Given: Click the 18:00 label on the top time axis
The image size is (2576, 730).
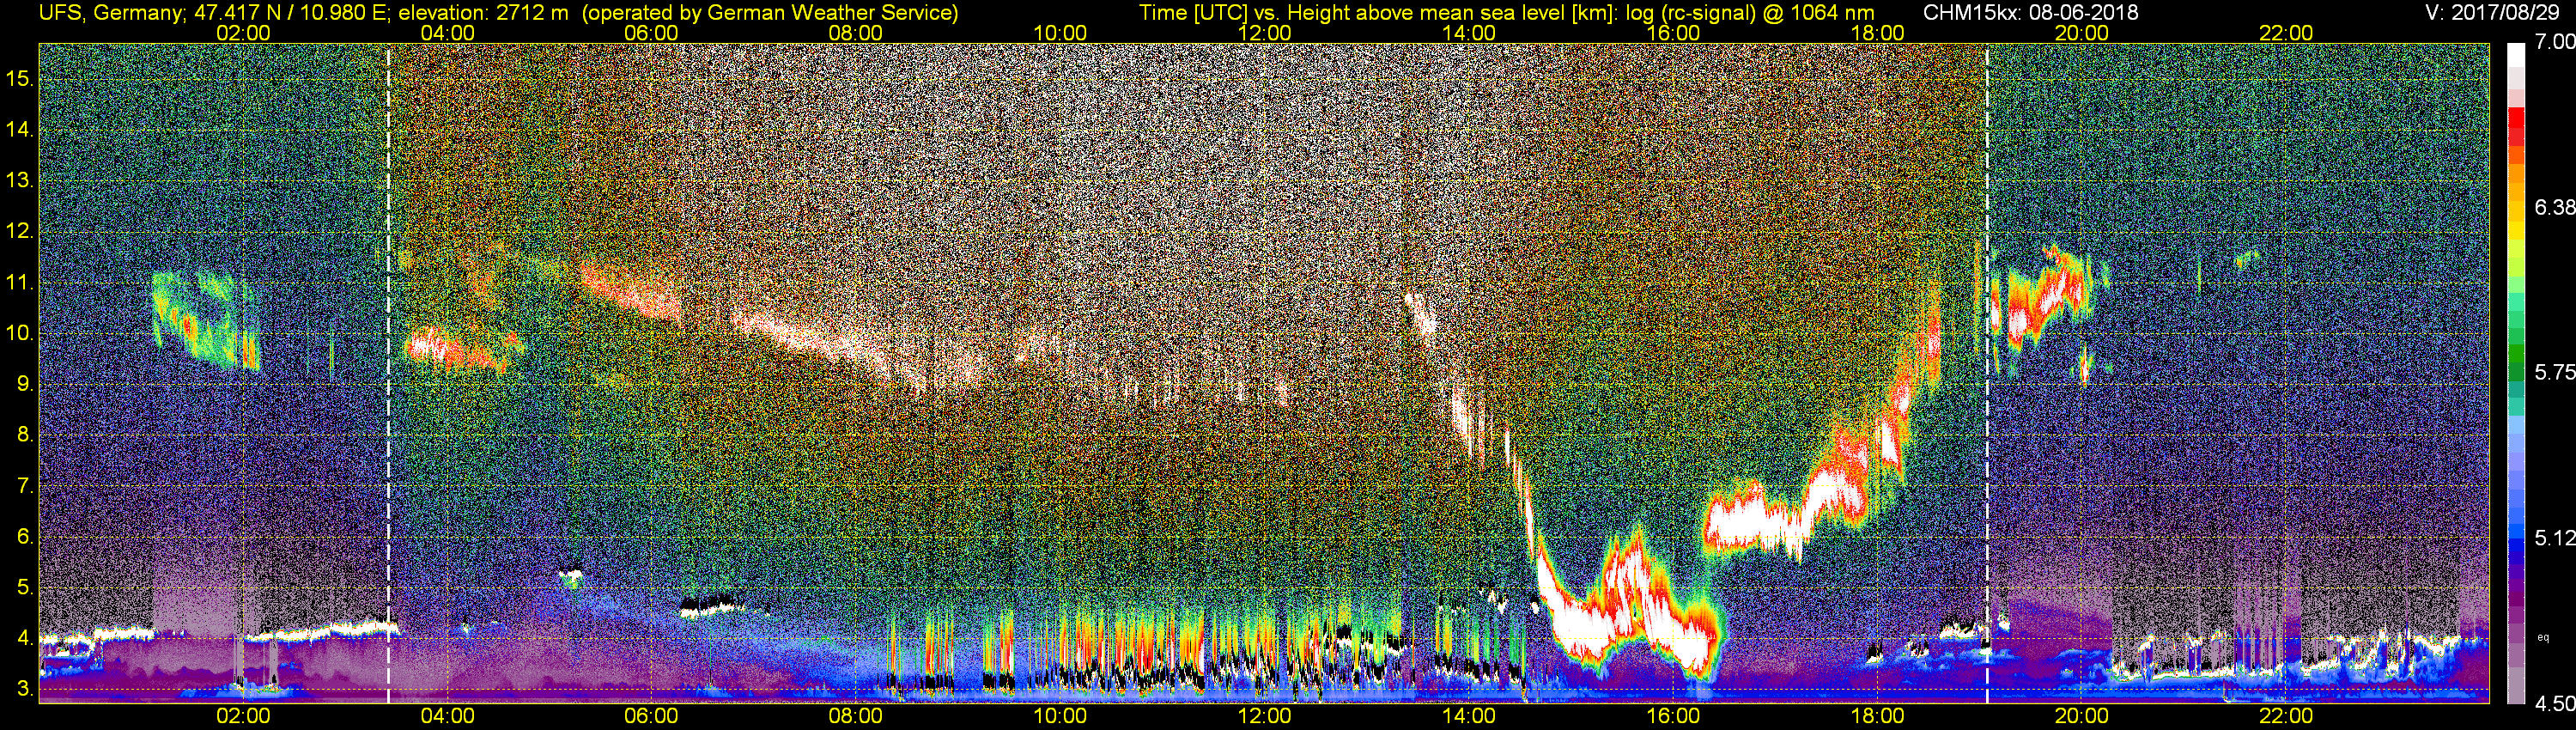Looking at the screenshot, I should pos(1877,33).
